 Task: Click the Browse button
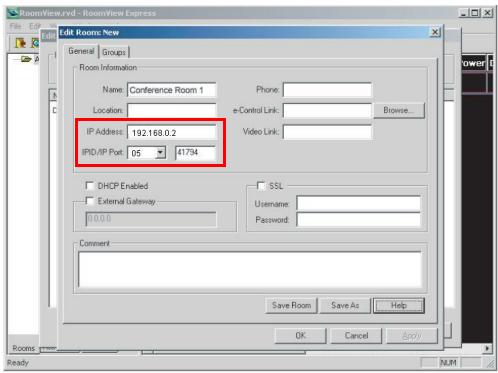[x=399, y=110]
